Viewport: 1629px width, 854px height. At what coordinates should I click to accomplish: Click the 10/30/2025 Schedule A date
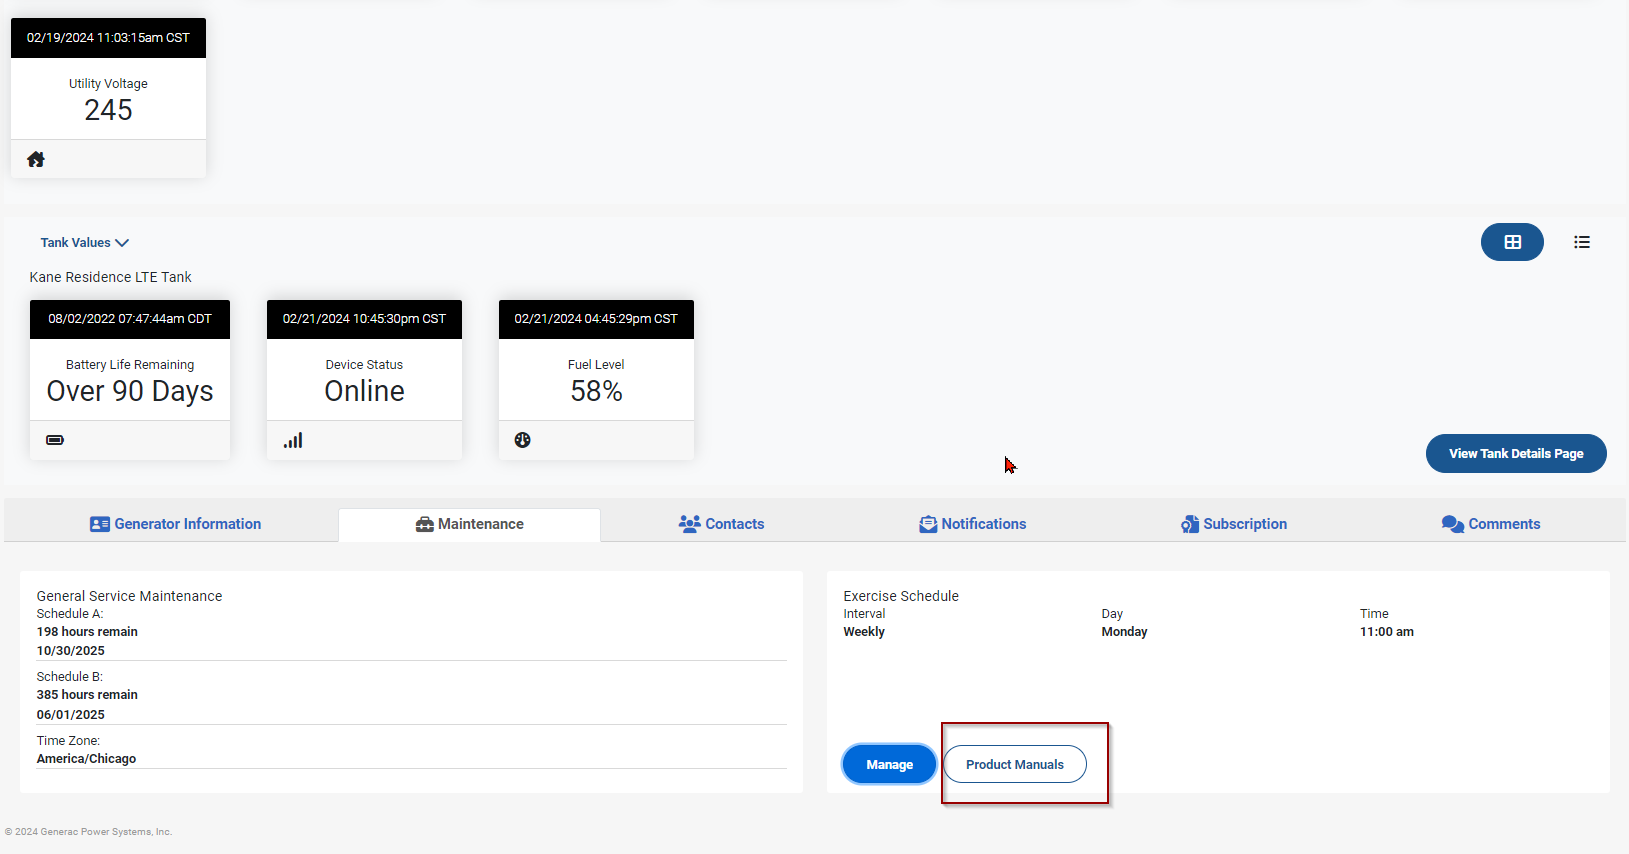tap(70, 651)
